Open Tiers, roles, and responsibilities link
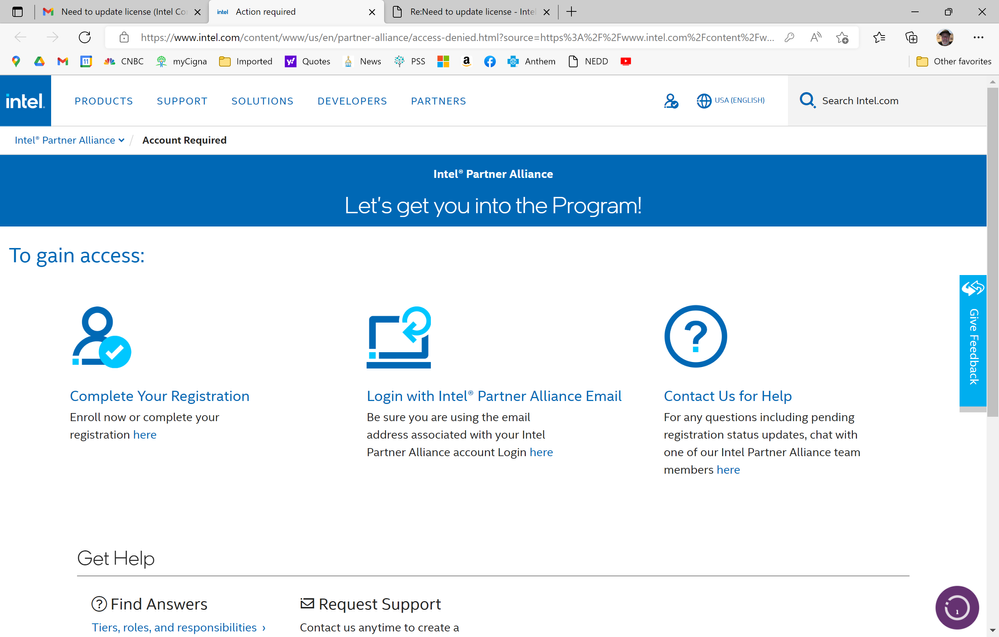Image resolution: width=999 pixels, height=637 pixels. pyautogui.click(x=178, y=627)
